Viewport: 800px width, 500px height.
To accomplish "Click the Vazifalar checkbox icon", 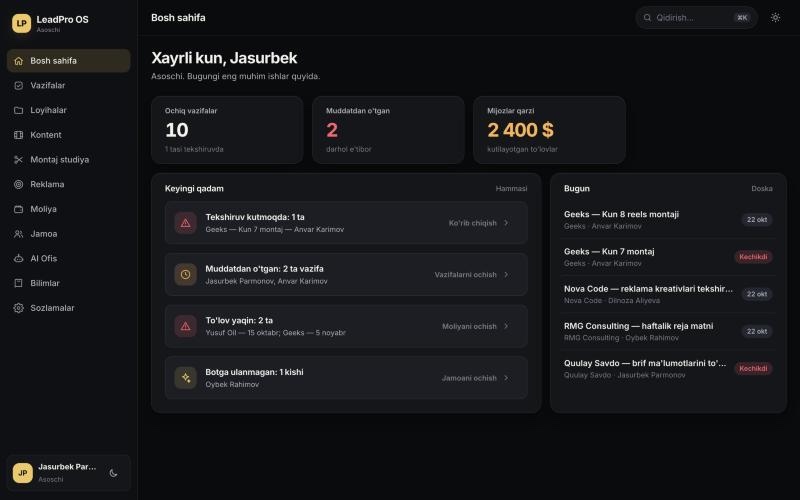I will click(x=18, y=86).
